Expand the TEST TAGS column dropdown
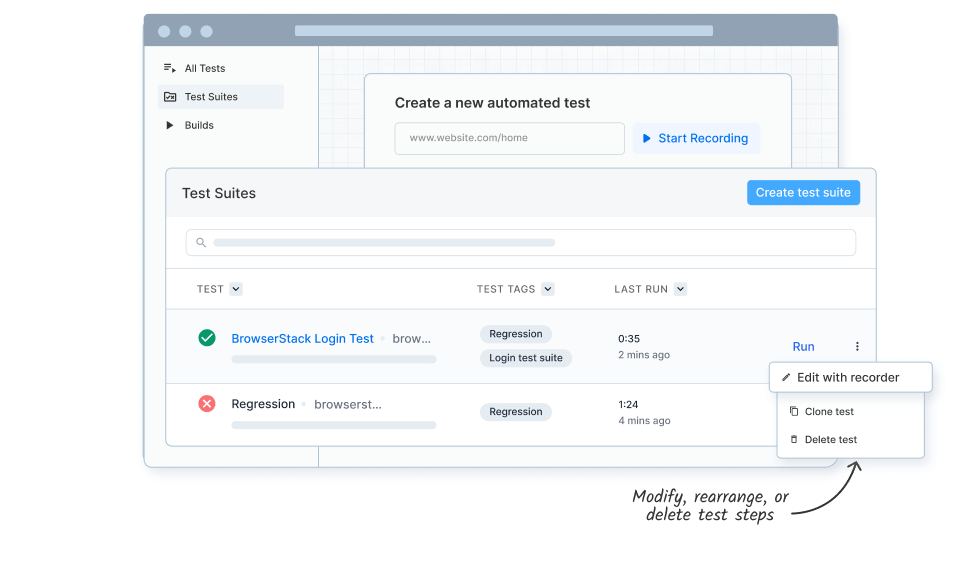The height and width of the screenshot is (561, 980). tap(548, 289)
